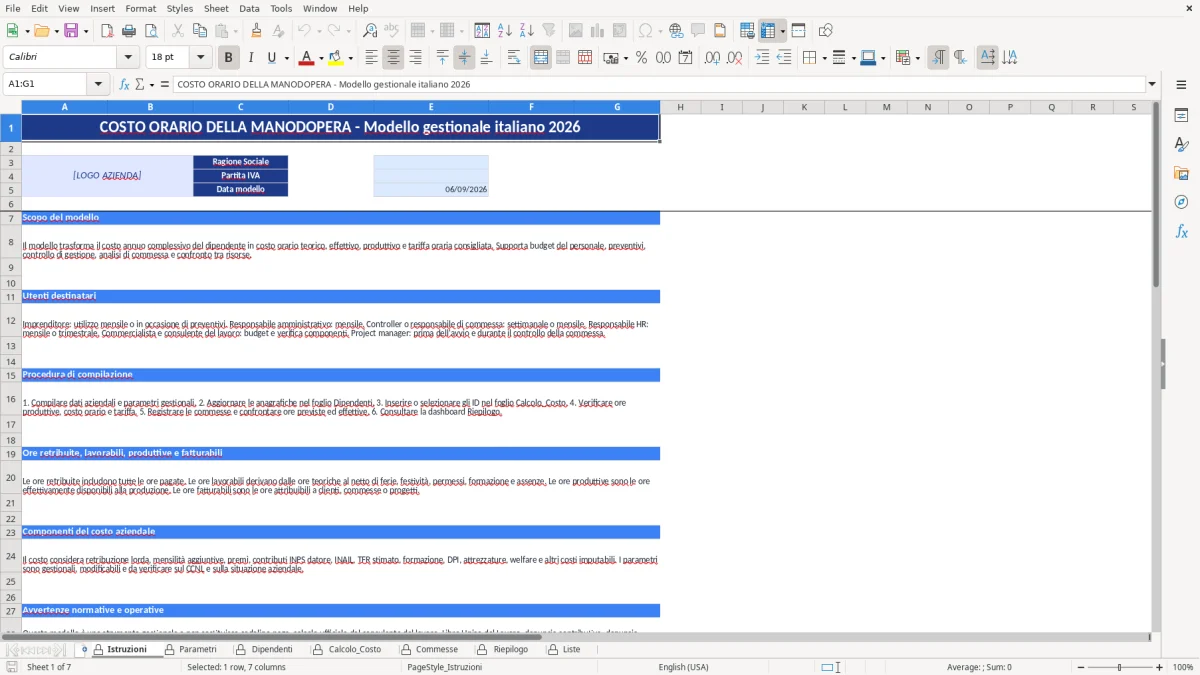Open Borders dropdown arrow
This screenshot has height=675, width=1200.
pyautogui.click(x=824, y=58)
